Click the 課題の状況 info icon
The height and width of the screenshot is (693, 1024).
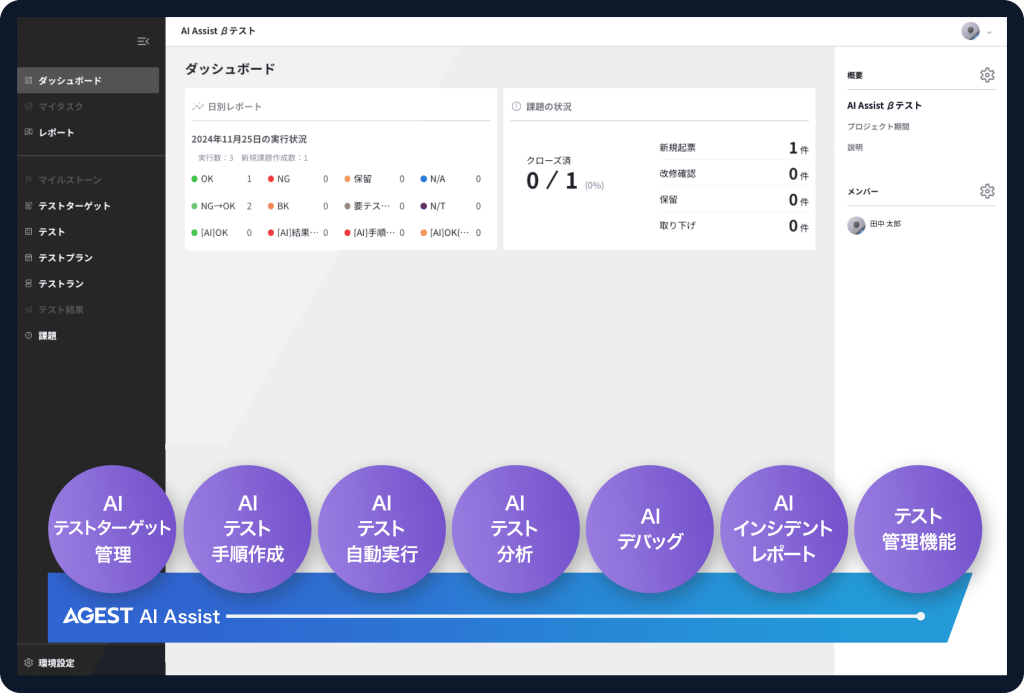516,106
